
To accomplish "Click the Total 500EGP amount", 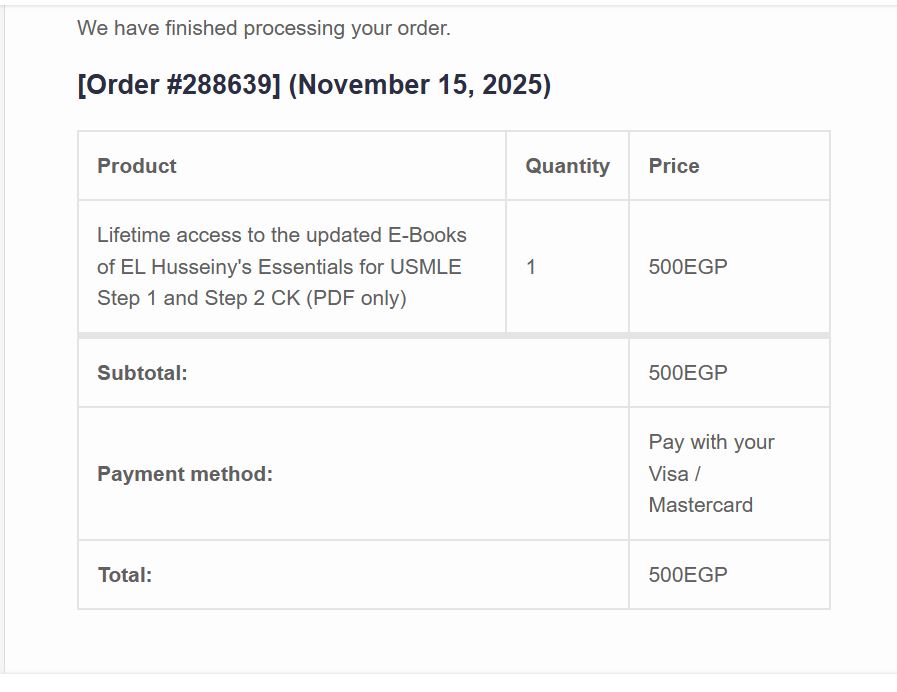I will (x=688, y=575).
